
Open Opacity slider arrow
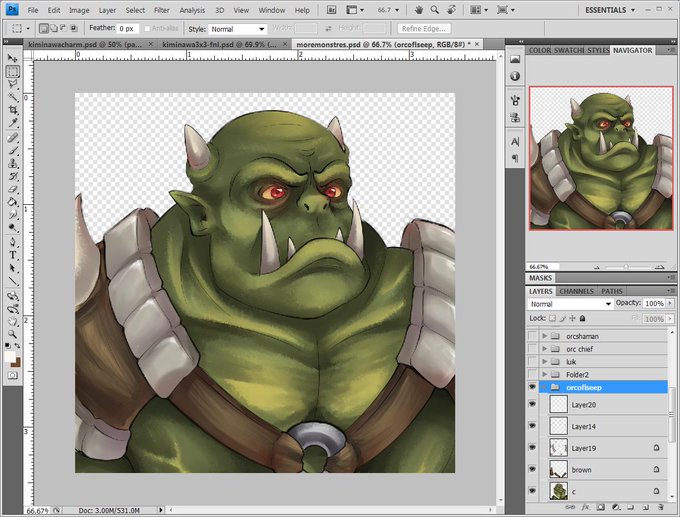coord(670,304)
